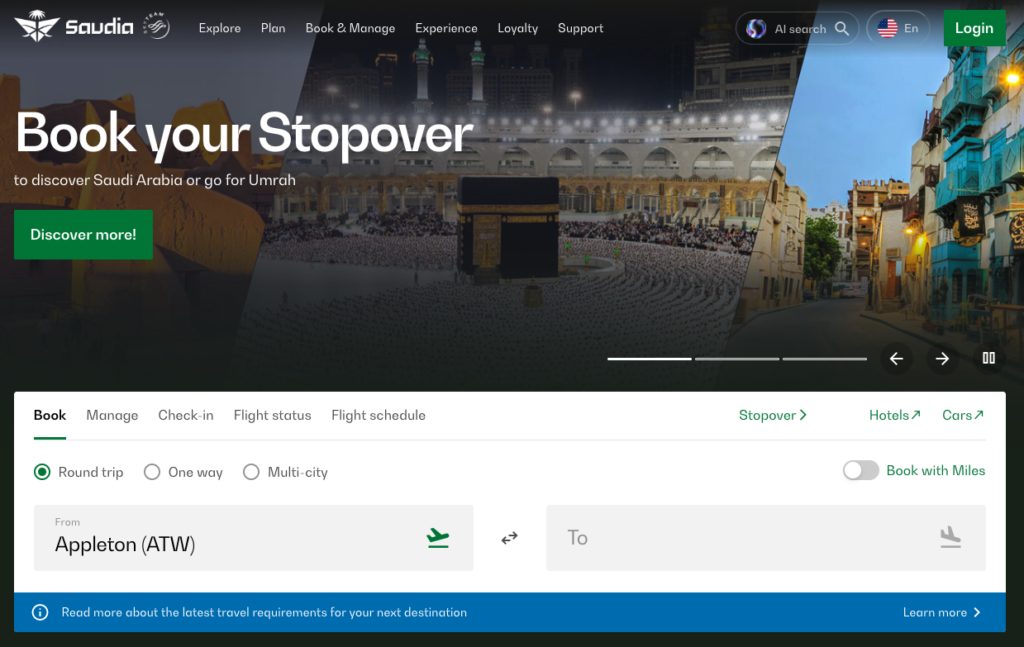
Task: Open the Support menu
Action: (581, 28)
